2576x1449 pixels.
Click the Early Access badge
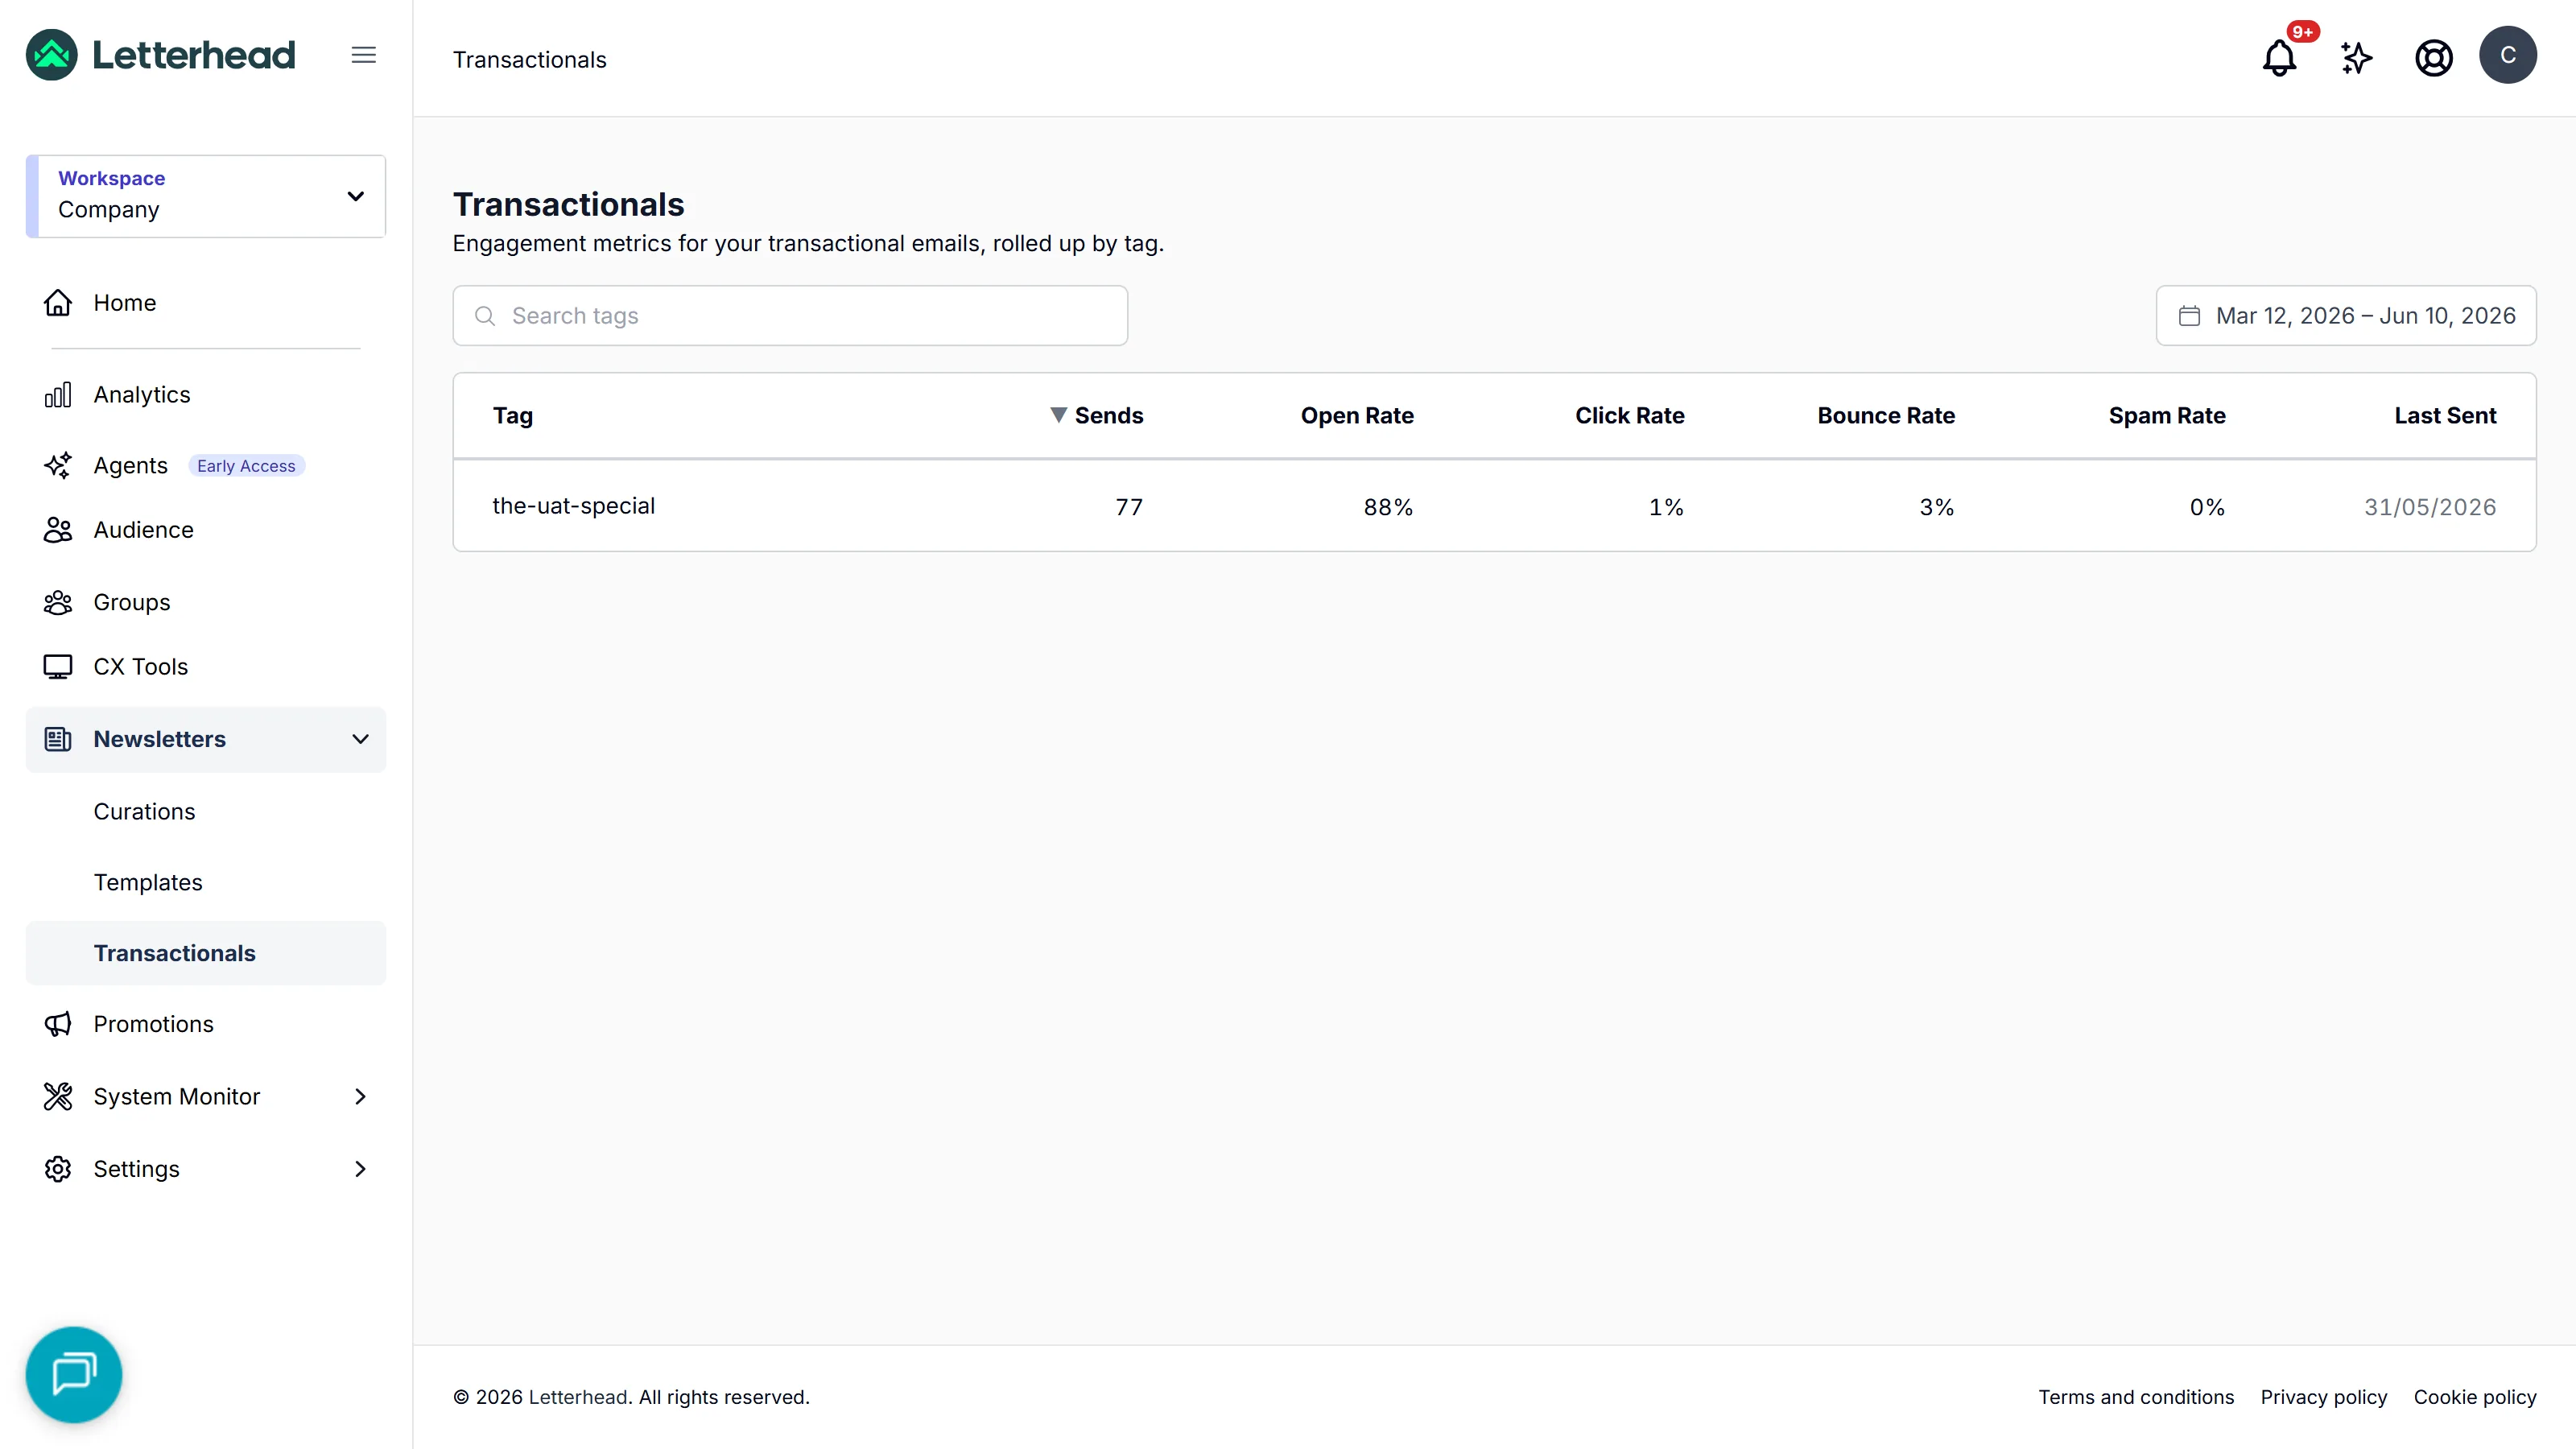(246, 466)
